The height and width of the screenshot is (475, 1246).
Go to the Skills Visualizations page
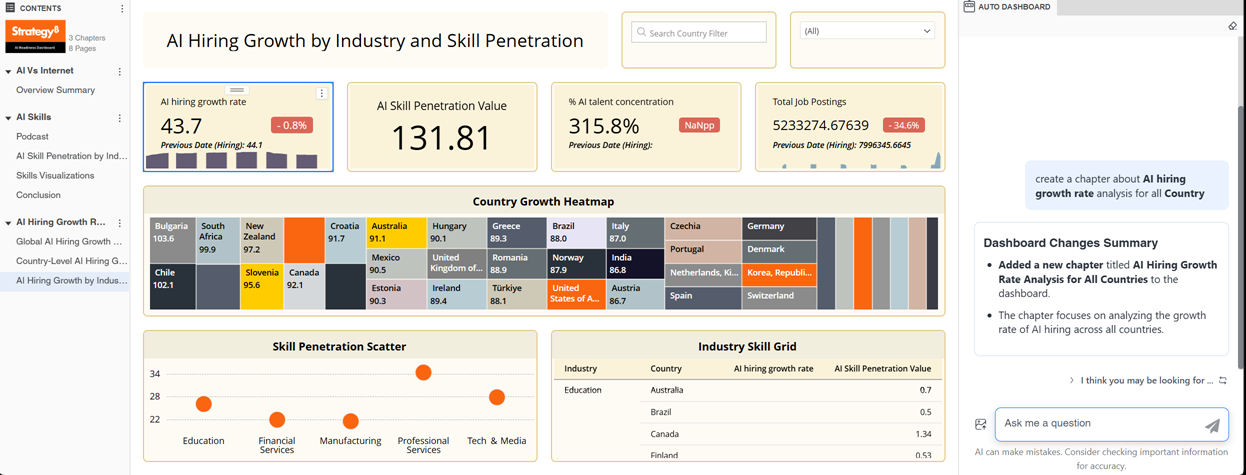55,175
